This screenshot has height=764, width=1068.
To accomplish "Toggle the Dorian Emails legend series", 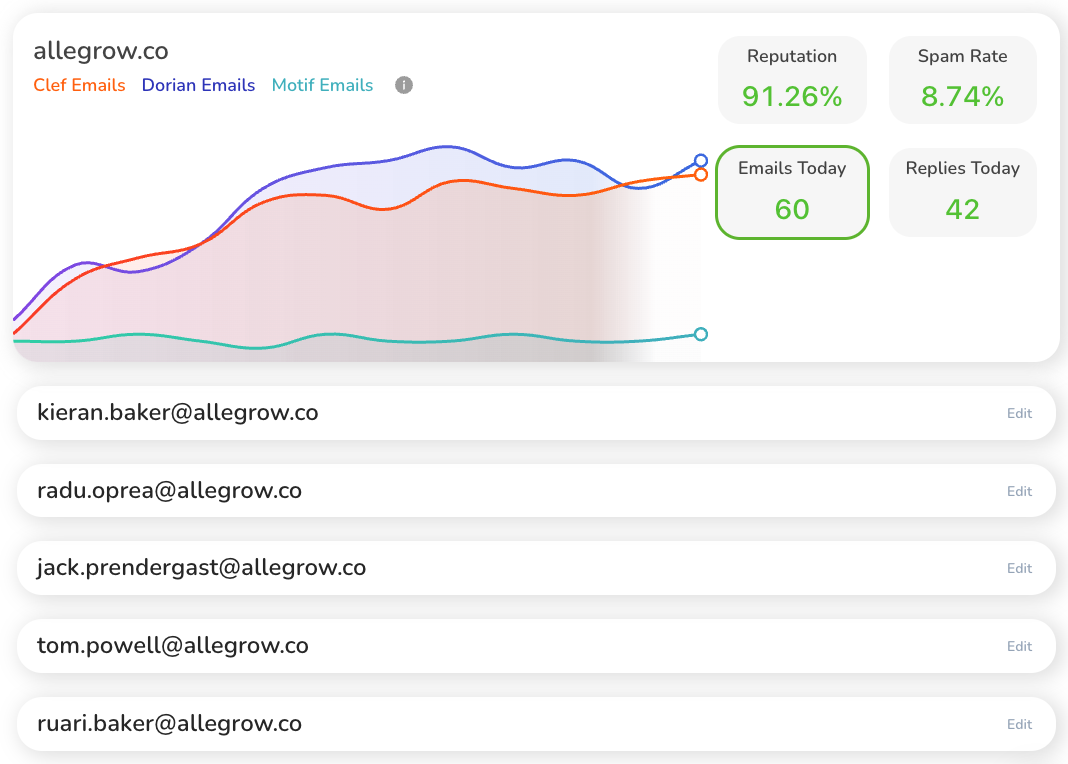I will tap(198, 85).
